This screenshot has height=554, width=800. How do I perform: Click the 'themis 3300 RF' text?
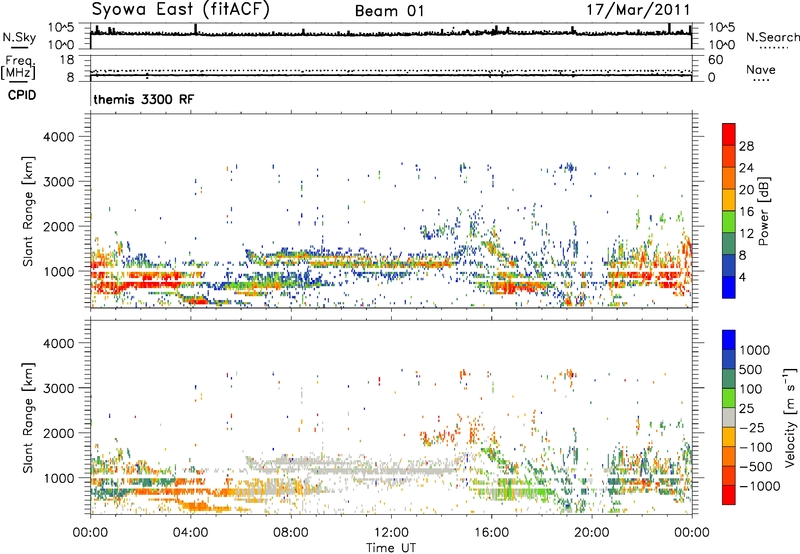click(144, 99)
